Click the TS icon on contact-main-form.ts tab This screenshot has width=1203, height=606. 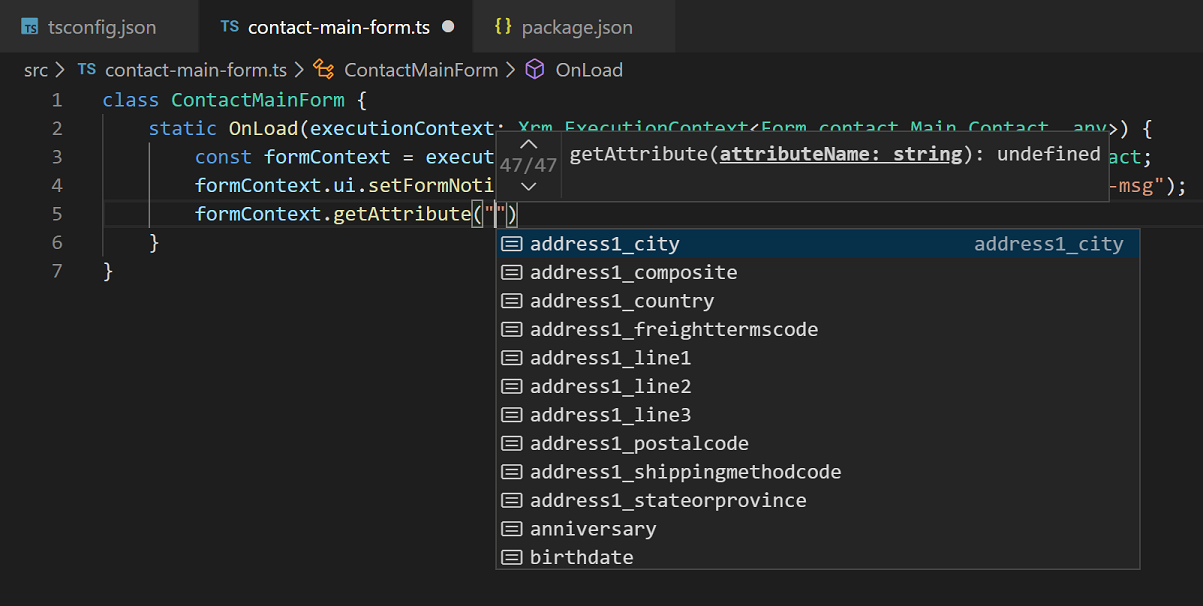pos(230,27)
